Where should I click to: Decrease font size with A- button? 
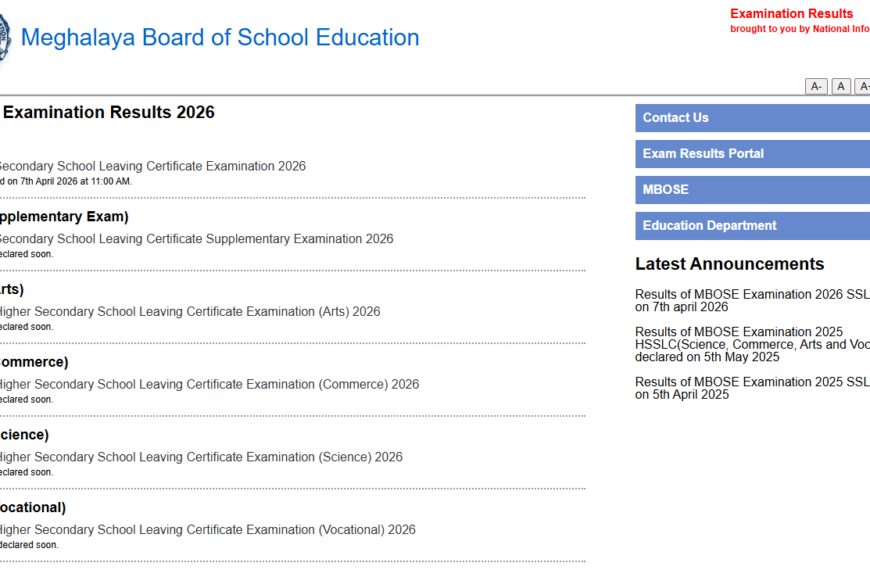tap(816, 87)
